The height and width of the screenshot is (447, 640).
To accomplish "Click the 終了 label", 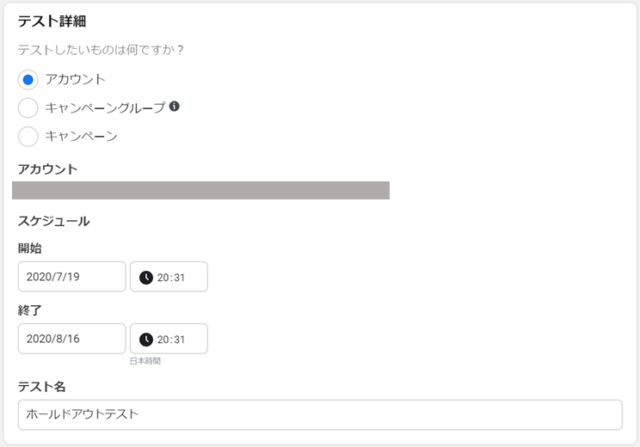I will click(x=30, y=310).
